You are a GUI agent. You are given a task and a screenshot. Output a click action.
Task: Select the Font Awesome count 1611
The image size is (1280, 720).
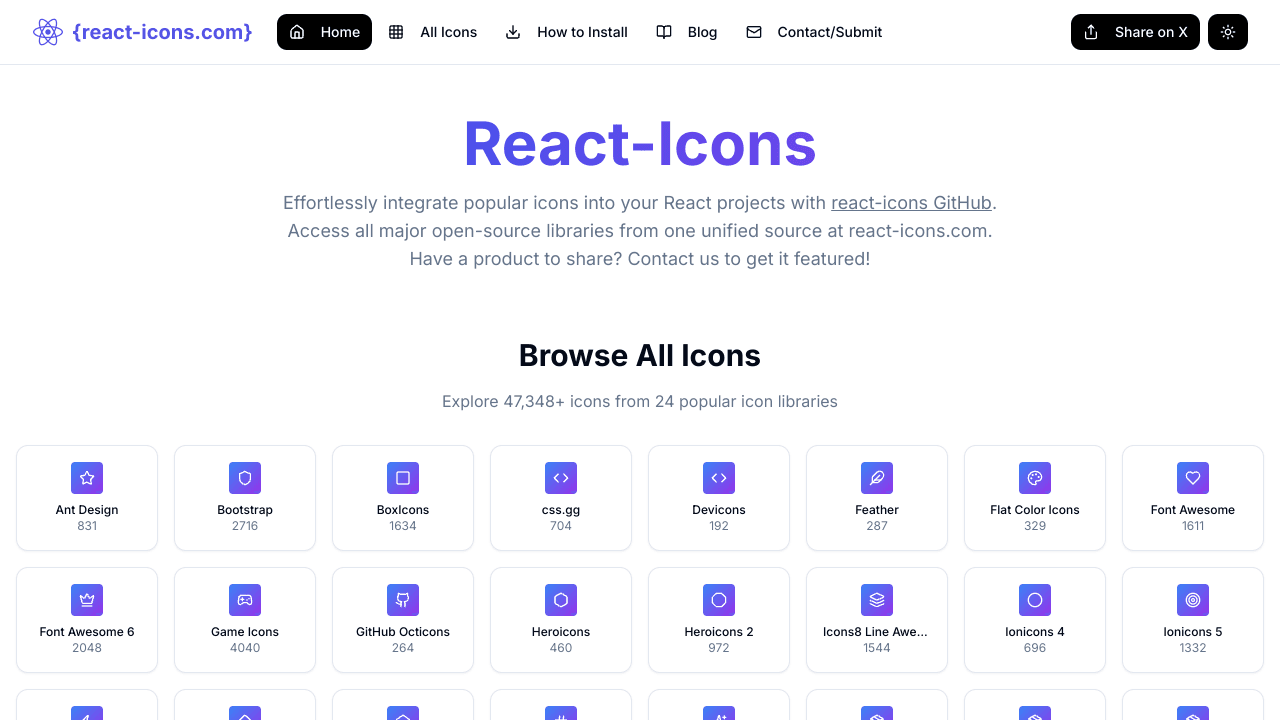click(x=1193, y=526)
